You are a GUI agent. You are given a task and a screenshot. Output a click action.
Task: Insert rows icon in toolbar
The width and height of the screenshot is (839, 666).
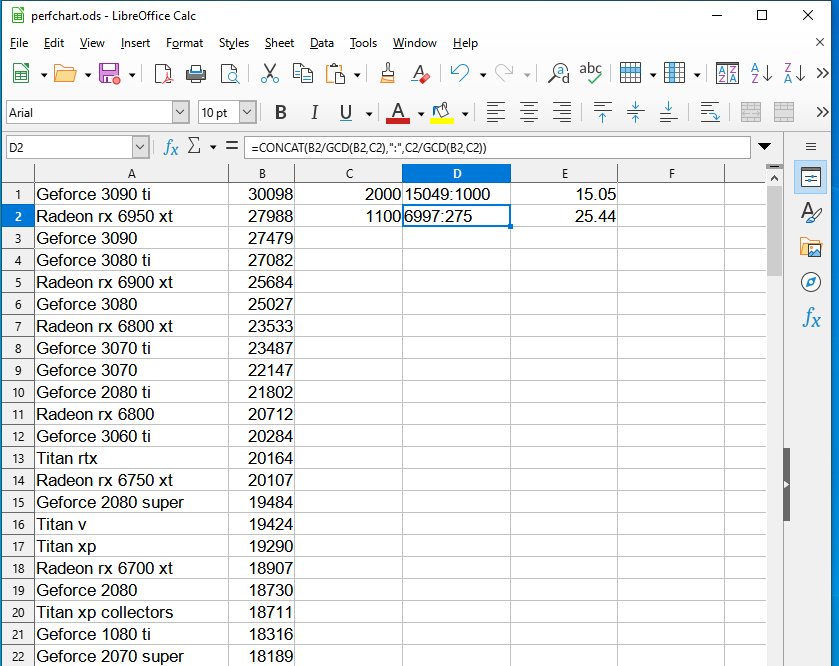(630, 74)
